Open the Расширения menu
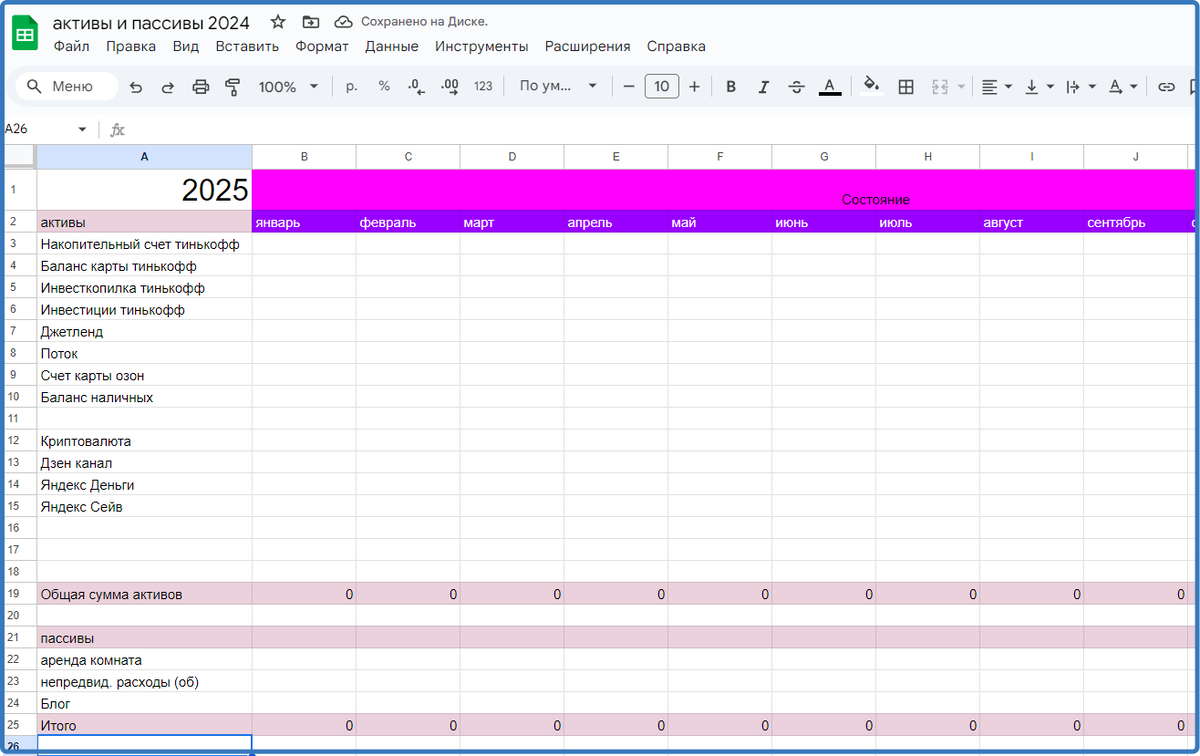Screen dimensions: 1200x756 click(x=588, y=46)
